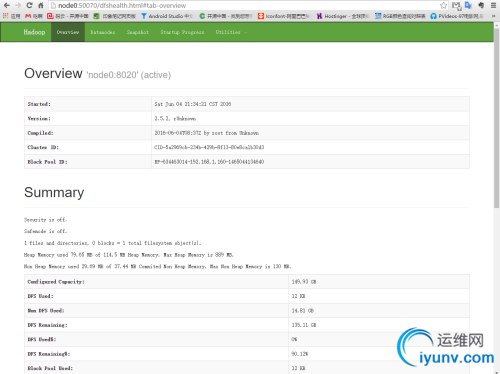Click the 'Configured Capacity:' label

point(56,282)
